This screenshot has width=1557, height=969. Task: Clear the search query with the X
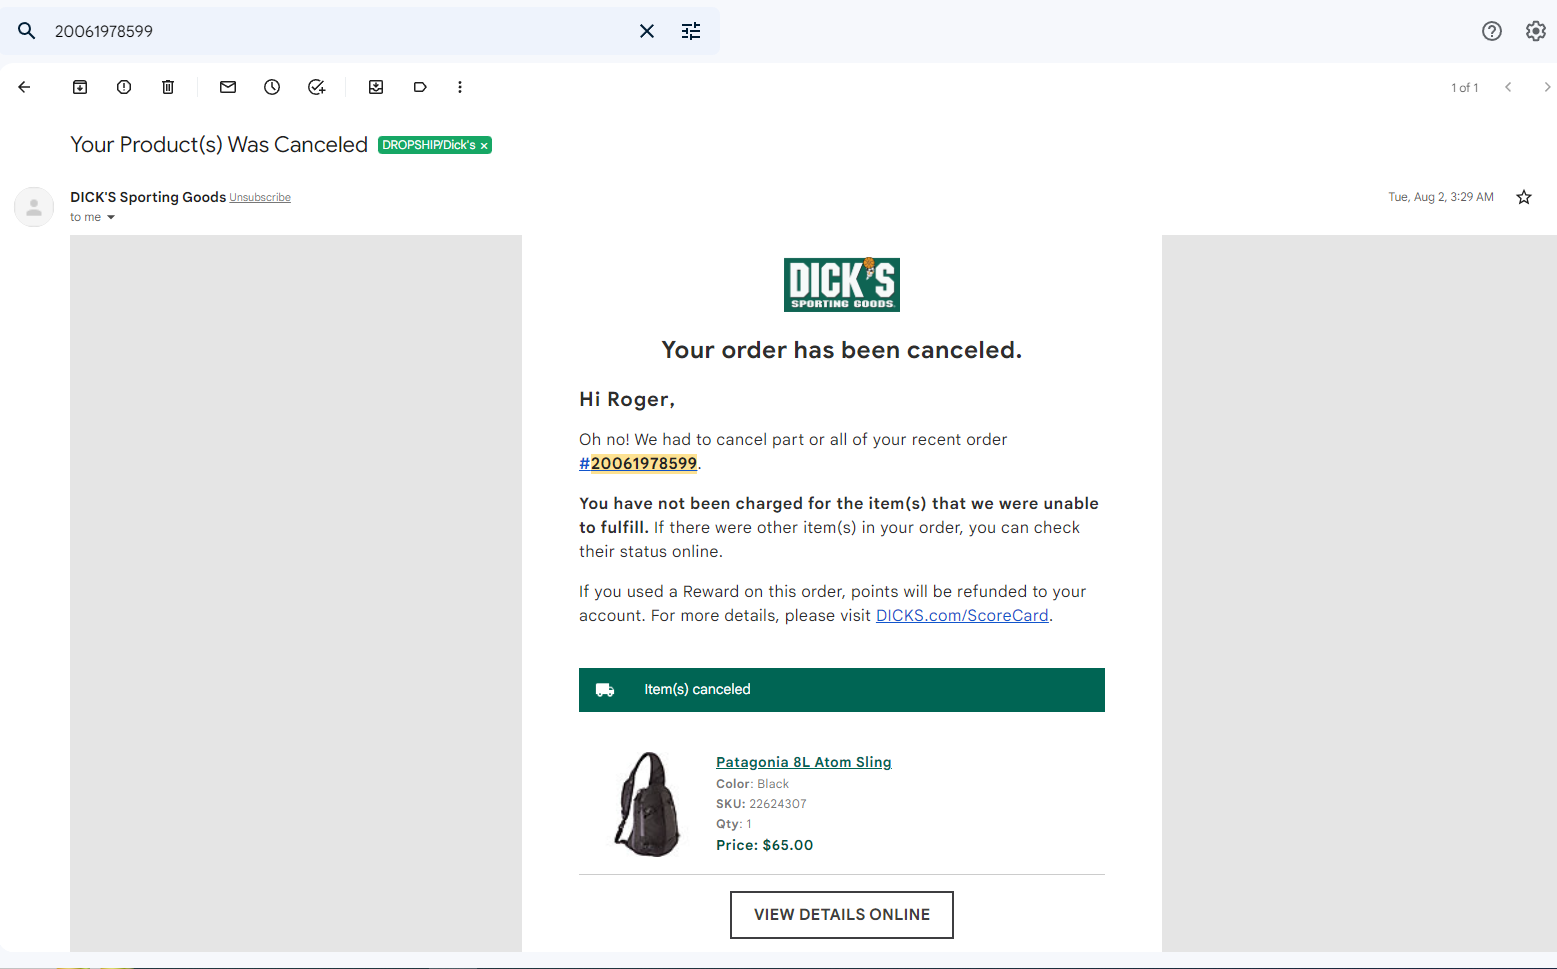click(647, 31)
